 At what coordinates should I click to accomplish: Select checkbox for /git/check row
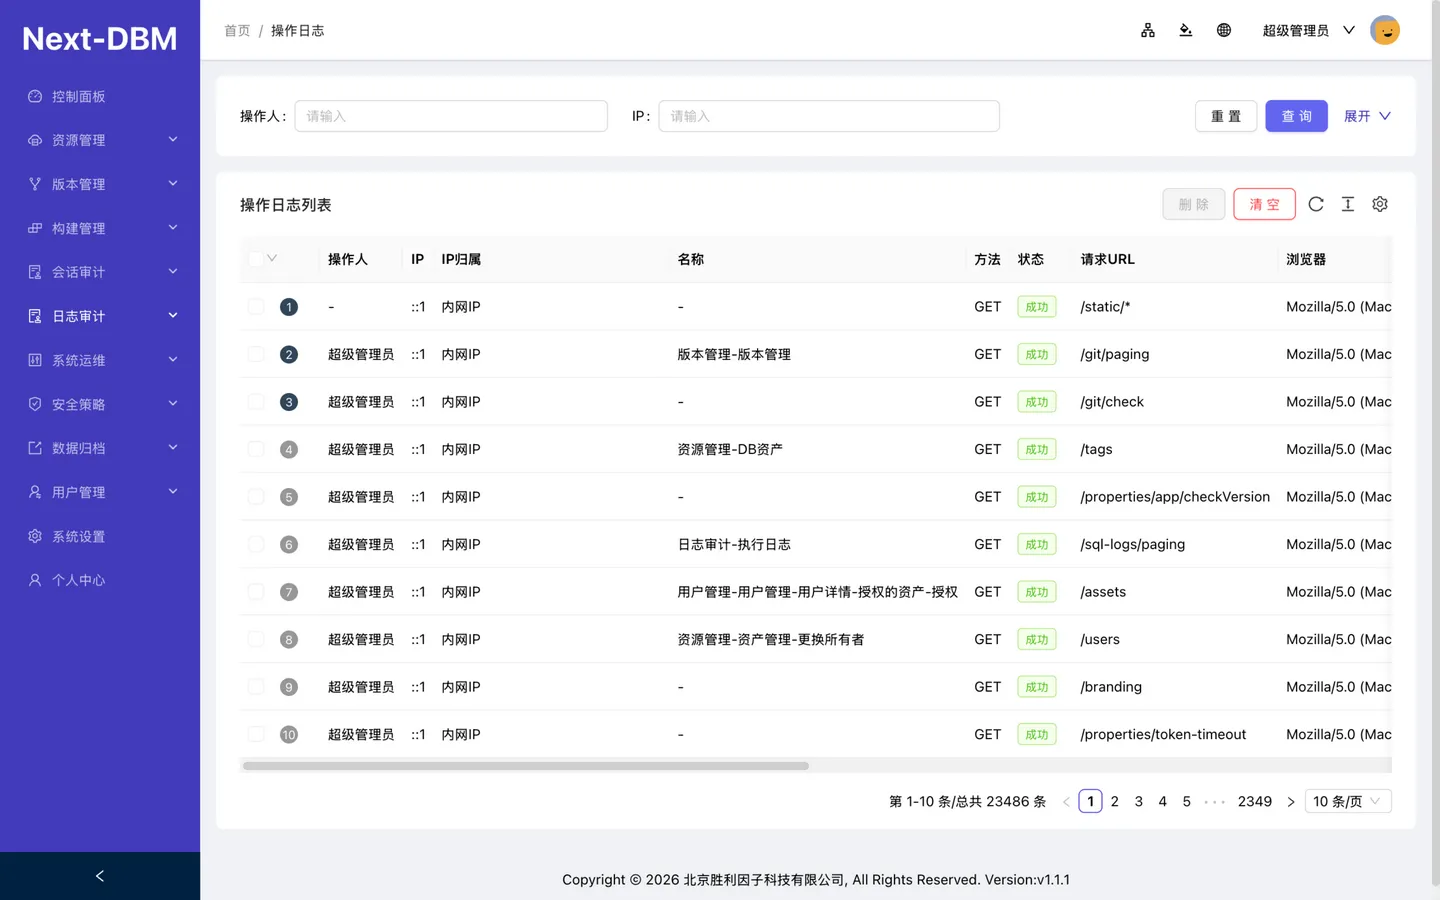coord(256,402)
